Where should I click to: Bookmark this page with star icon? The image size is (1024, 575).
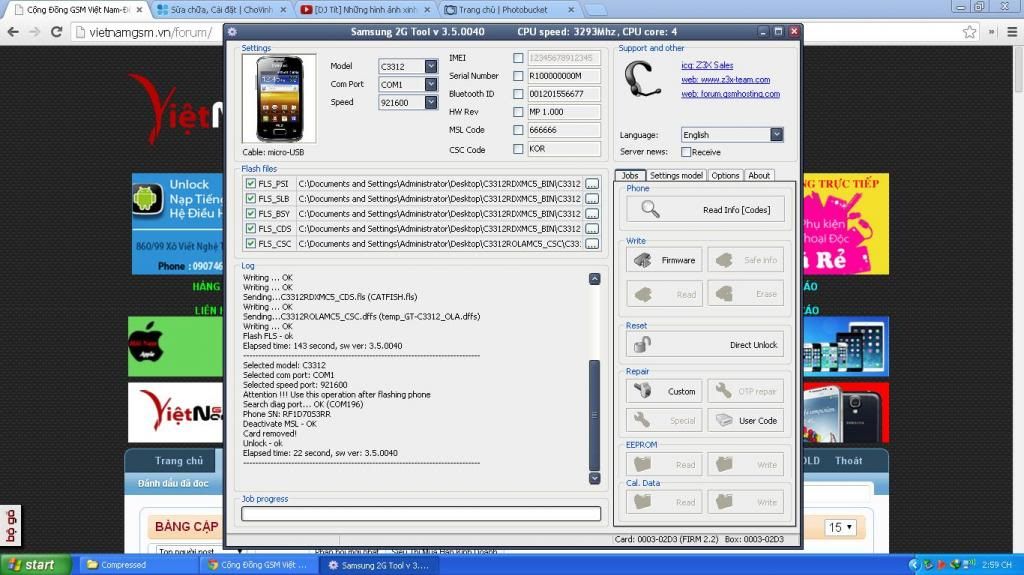point(969,31)
